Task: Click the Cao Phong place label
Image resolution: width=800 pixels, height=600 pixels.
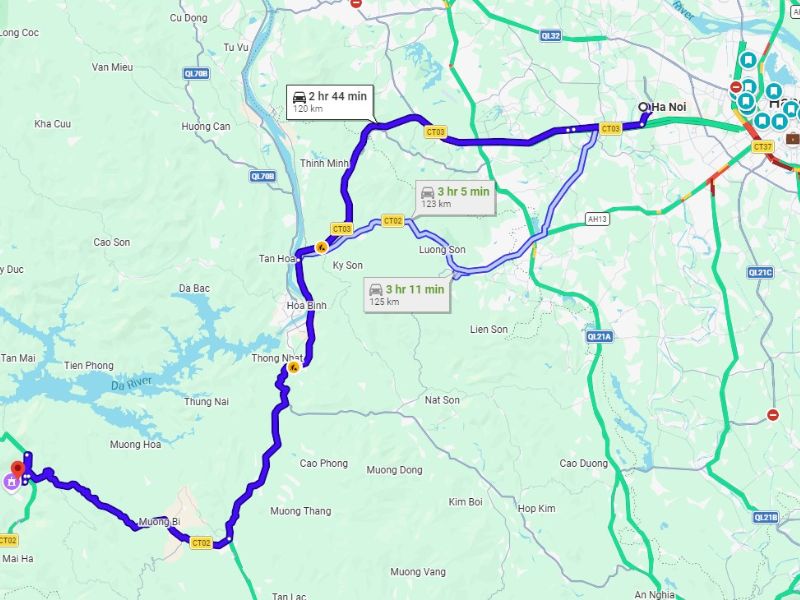Action: pyautogui.click(x=323, y=463)
